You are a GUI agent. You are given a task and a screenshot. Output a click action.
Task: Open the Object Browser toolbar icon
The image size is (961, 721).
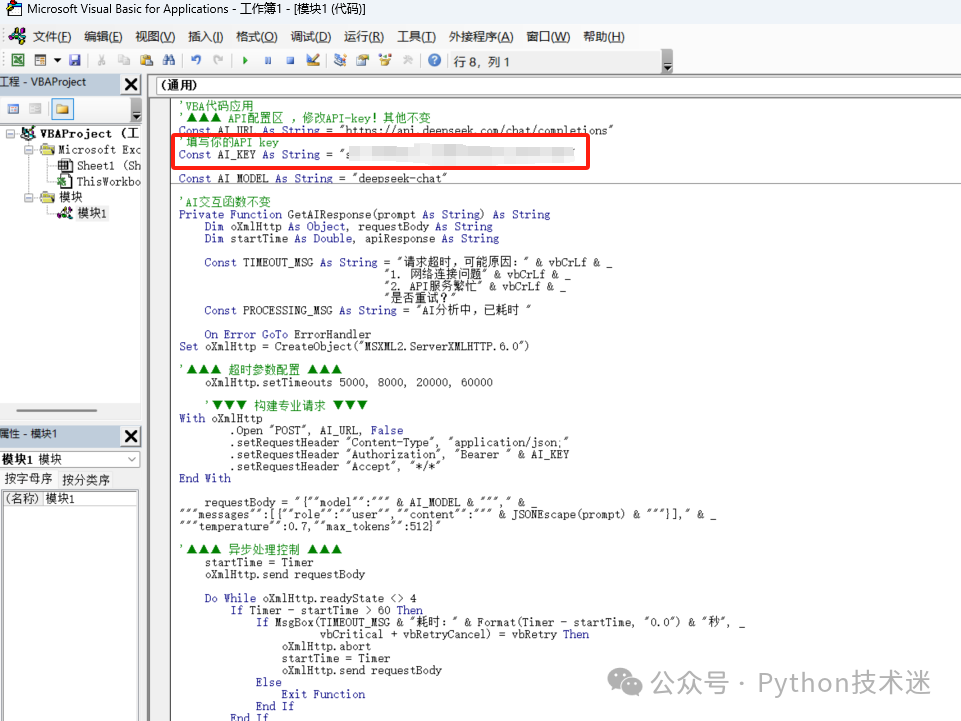pos(386,60)
